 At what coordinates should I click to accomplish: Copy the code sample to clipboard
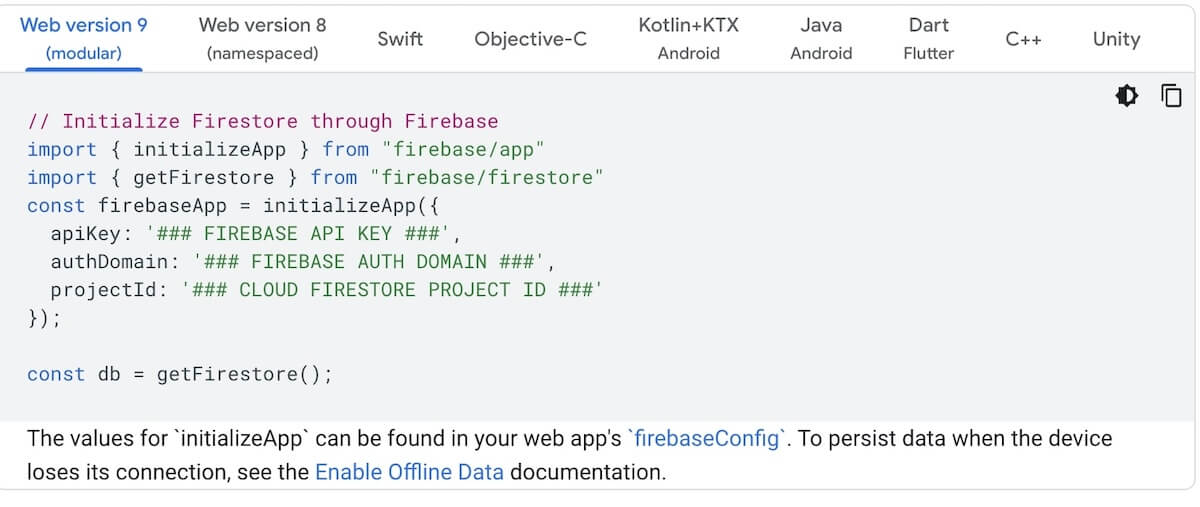coord(1171,96)
